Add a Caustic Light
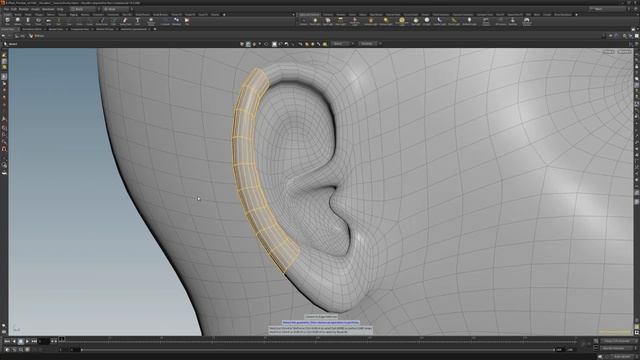640x360 pixels. (440, 21)
